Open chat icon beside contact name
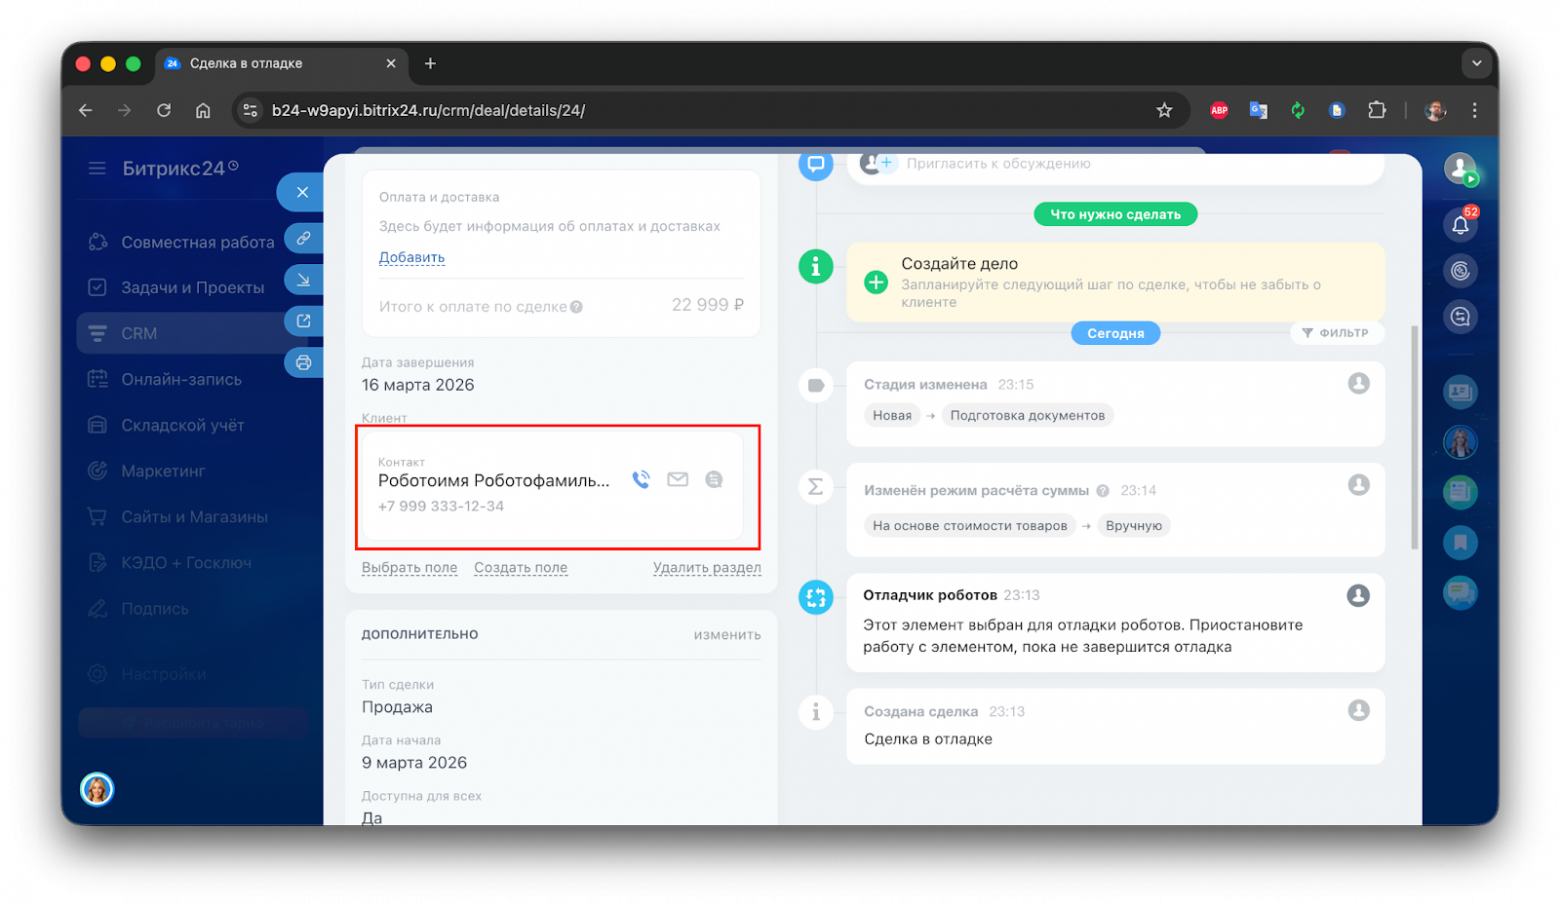1560x906 pixels. coord(714,479)
